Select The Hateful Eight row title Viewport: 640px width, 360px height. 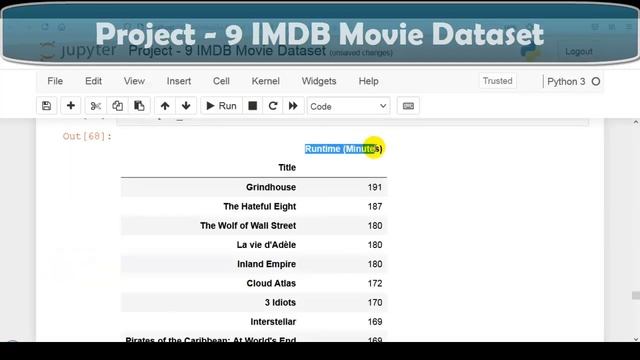[x=260, y=206]
